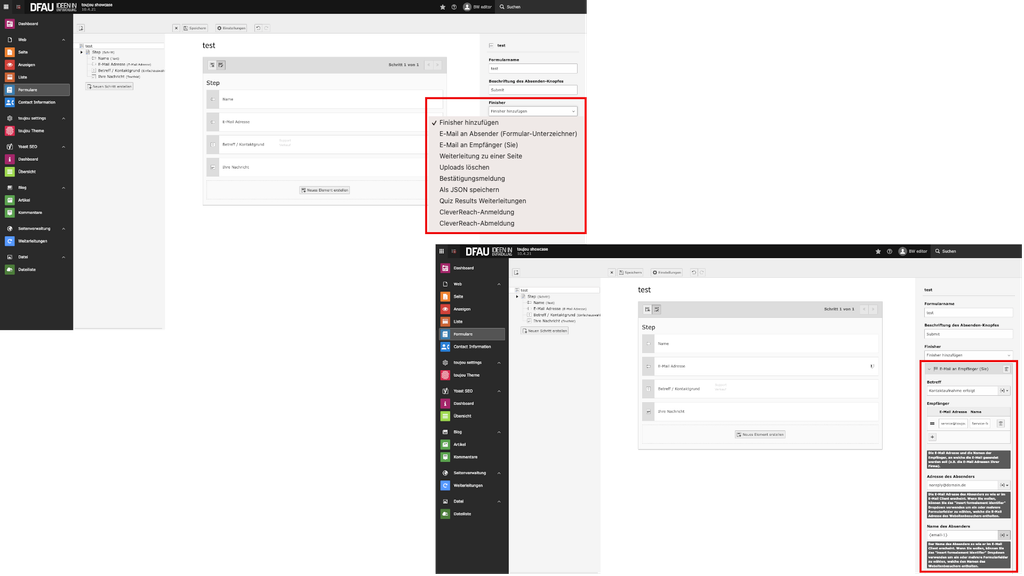Choose CleverReach-Anmeldung finisher option
This screenshot has height=576, width=1024.
(x=476, y=212)
